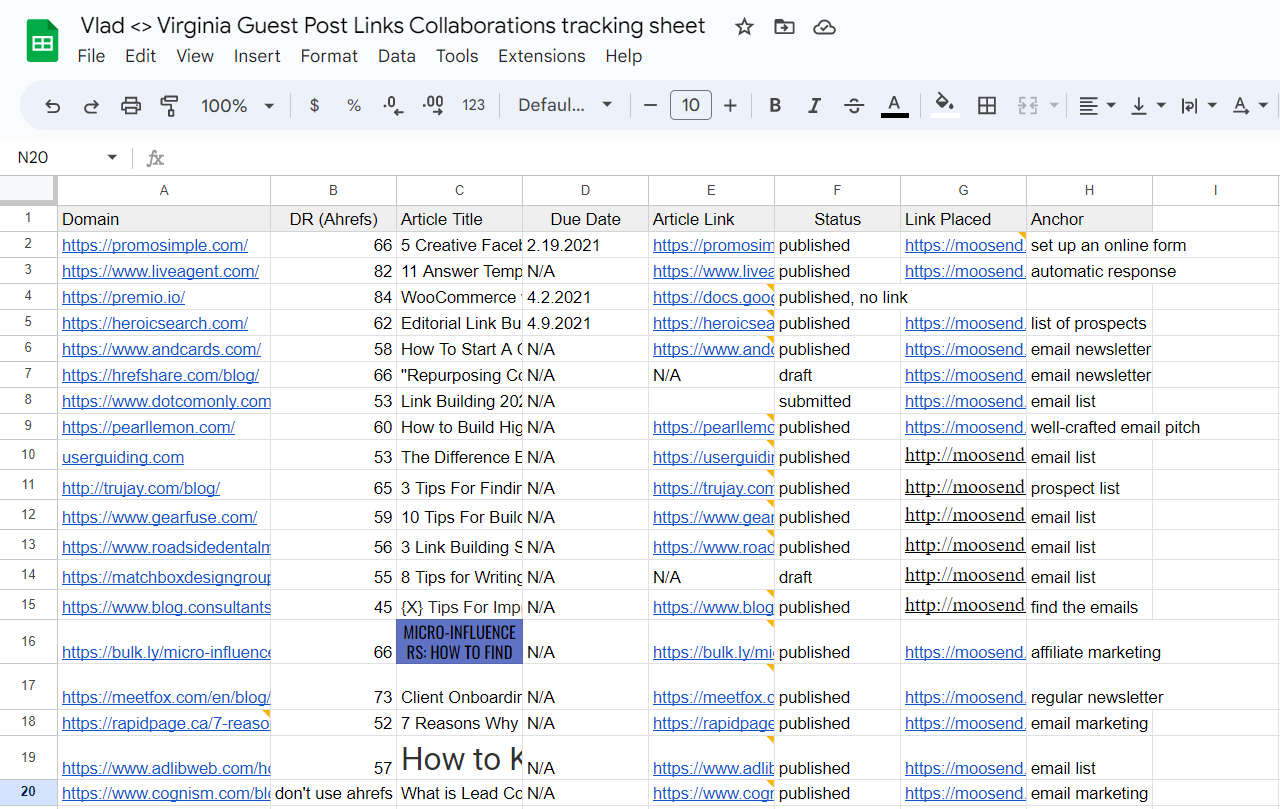
Task: Open text wrapping dropdown
Action: tap(1198, 105)
